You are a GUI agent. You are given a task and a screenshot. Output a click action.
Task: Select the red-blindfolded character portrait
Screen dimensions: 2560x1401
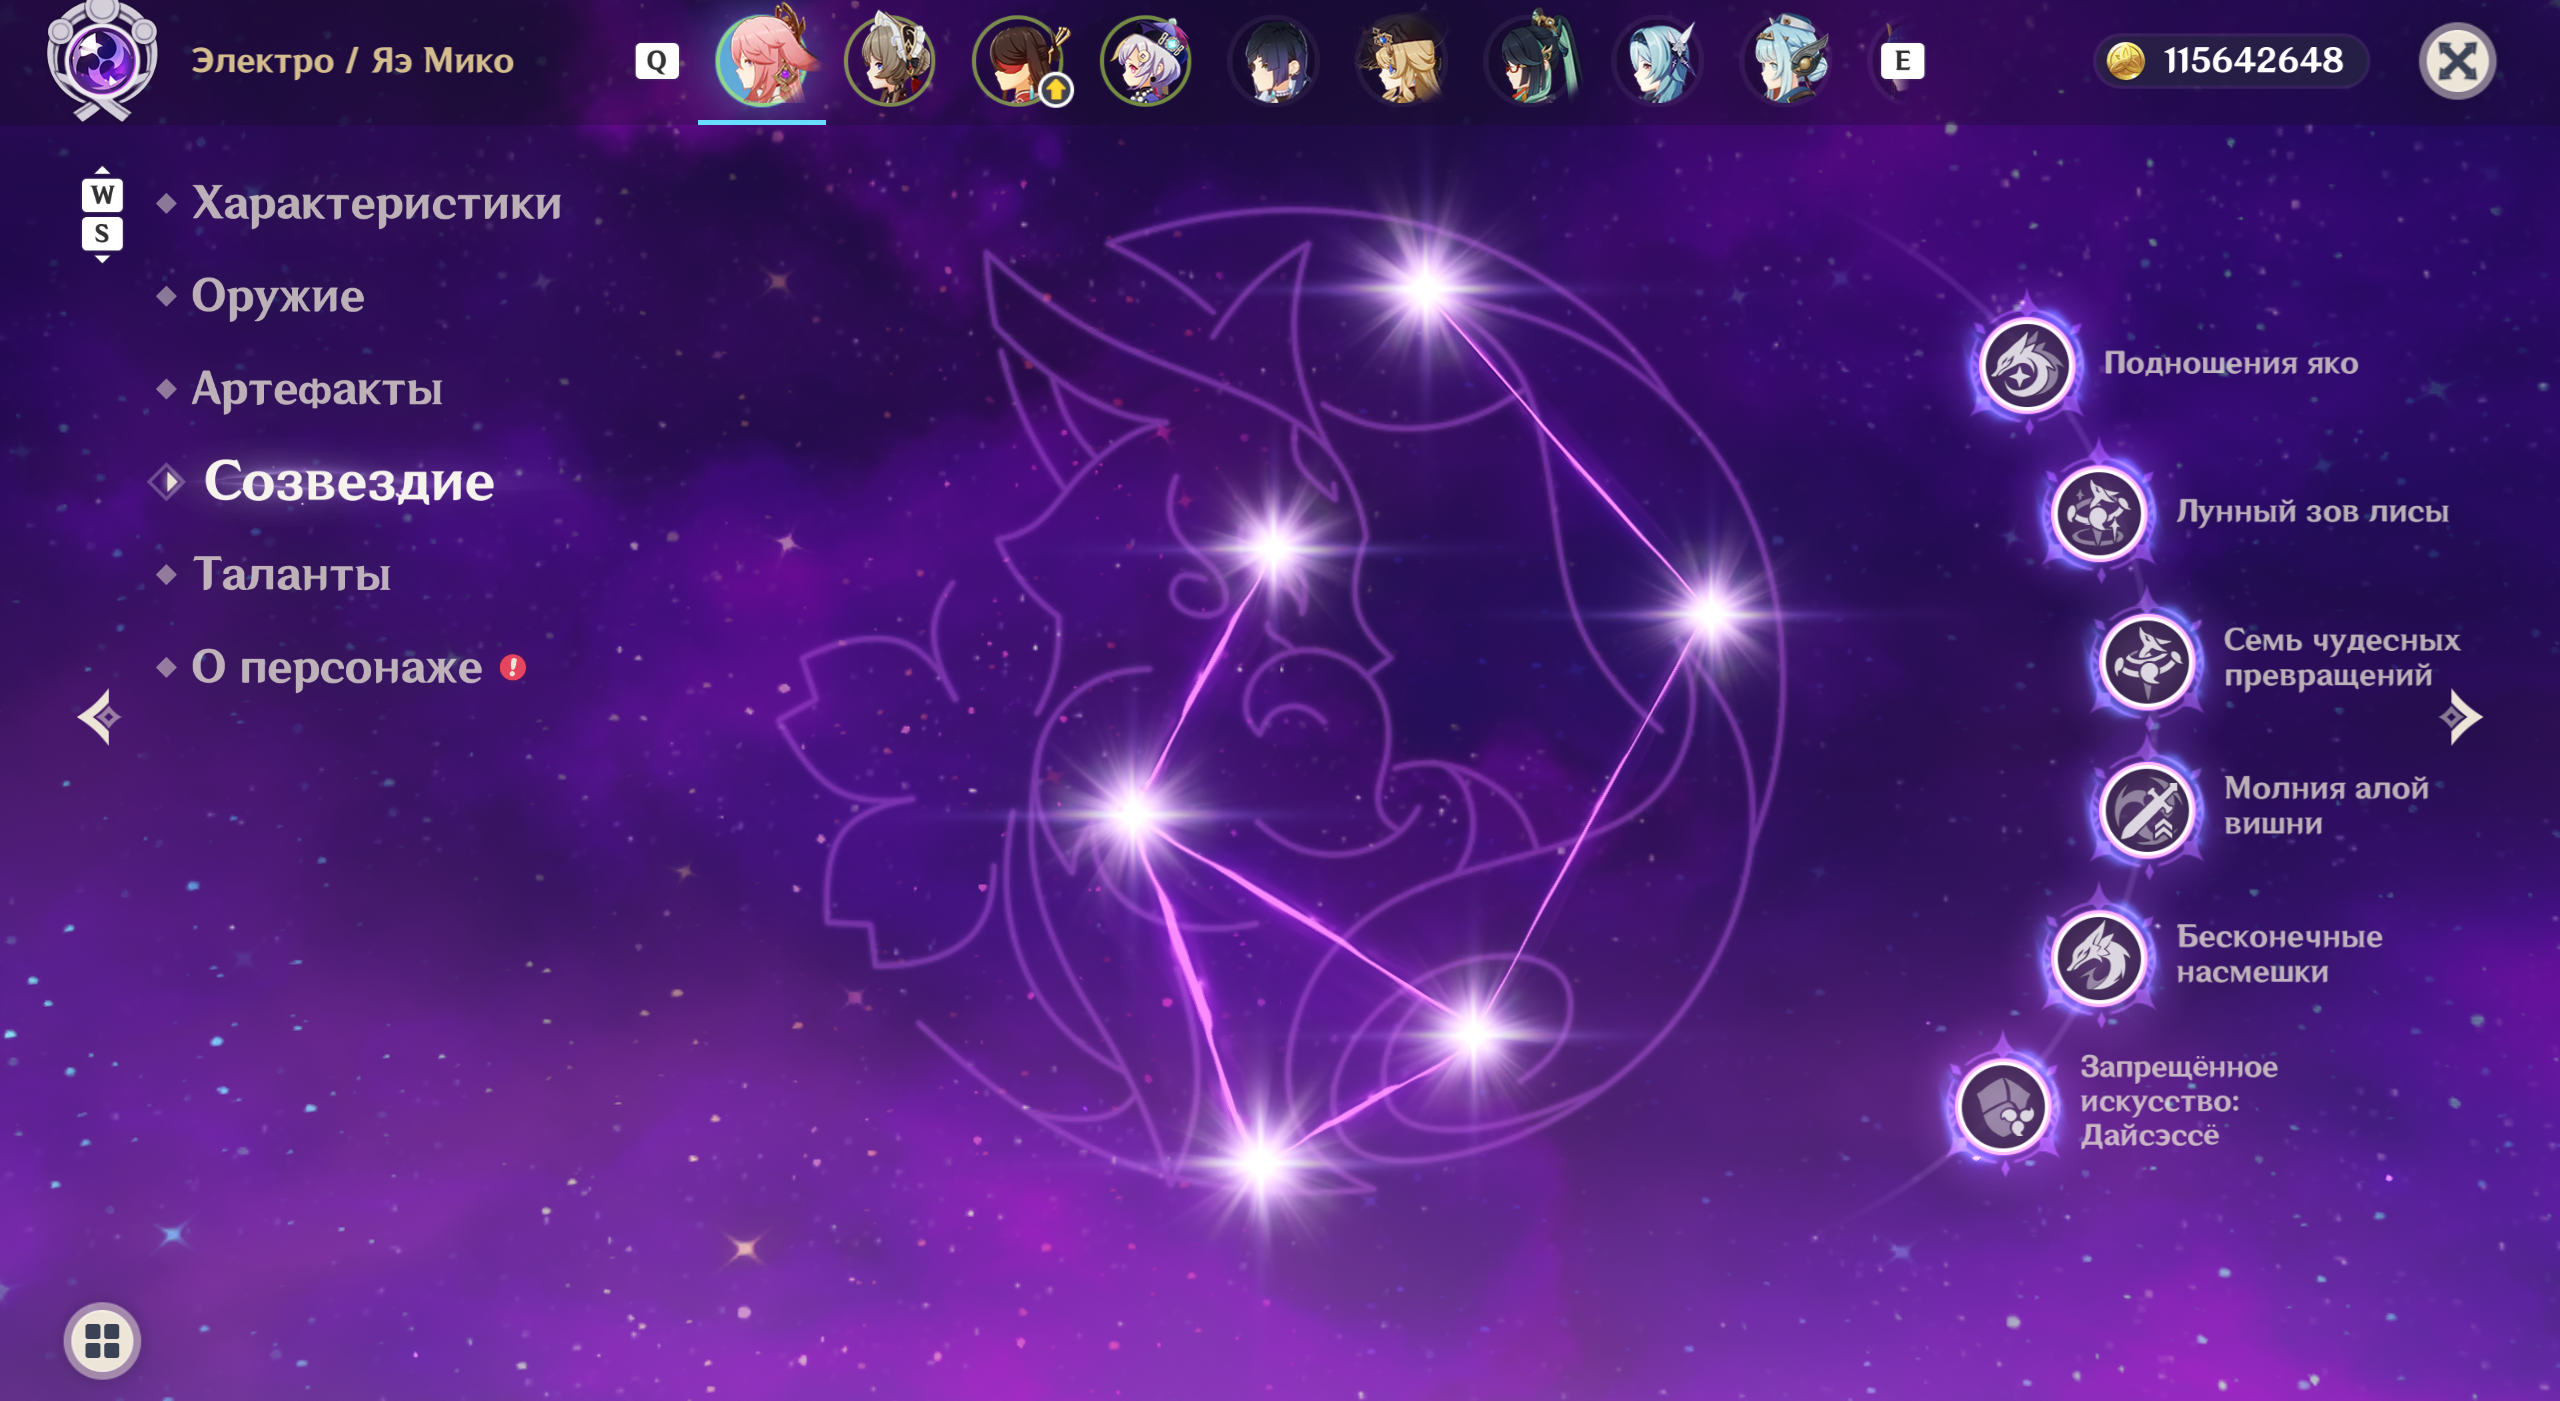1018,60
